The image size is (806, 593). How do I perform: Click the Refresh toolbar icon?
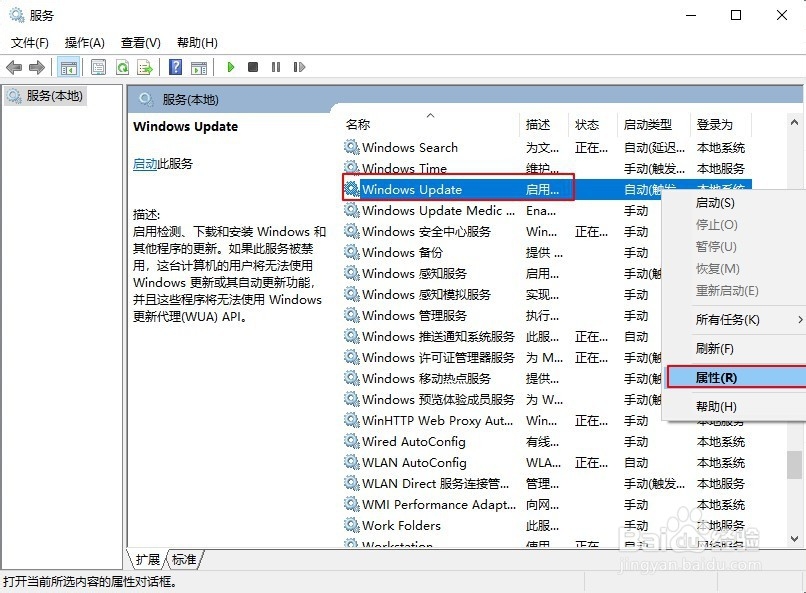coord(123,67)
